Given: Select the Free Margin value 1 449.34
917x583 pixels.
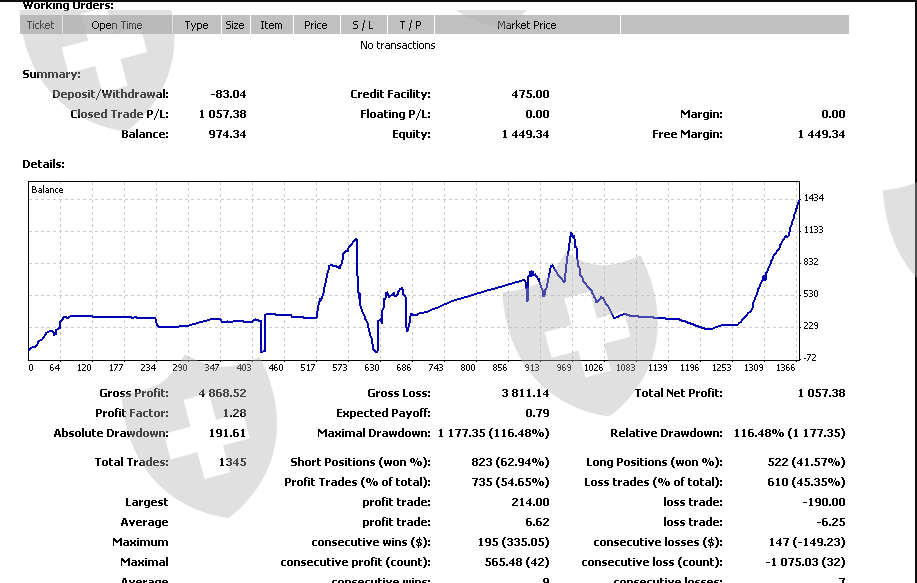Looking at the screenshot, I should (x=821, y=134).
